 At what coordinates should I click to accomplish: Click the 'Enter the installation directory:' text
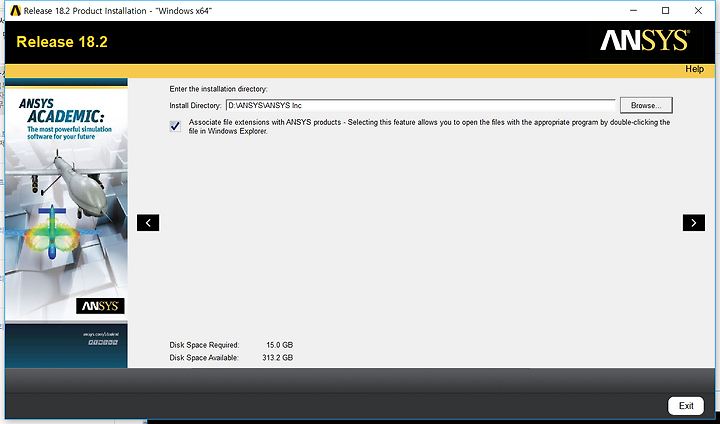coord(218,89)
